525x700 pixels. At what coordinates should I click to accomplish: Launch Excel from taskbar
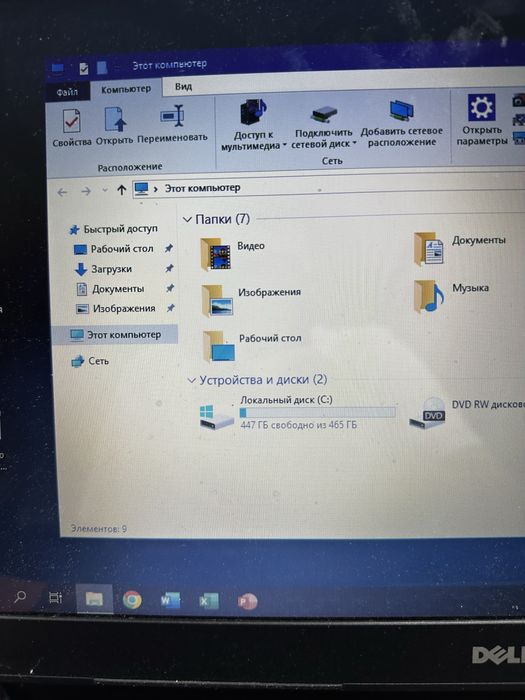208,601
